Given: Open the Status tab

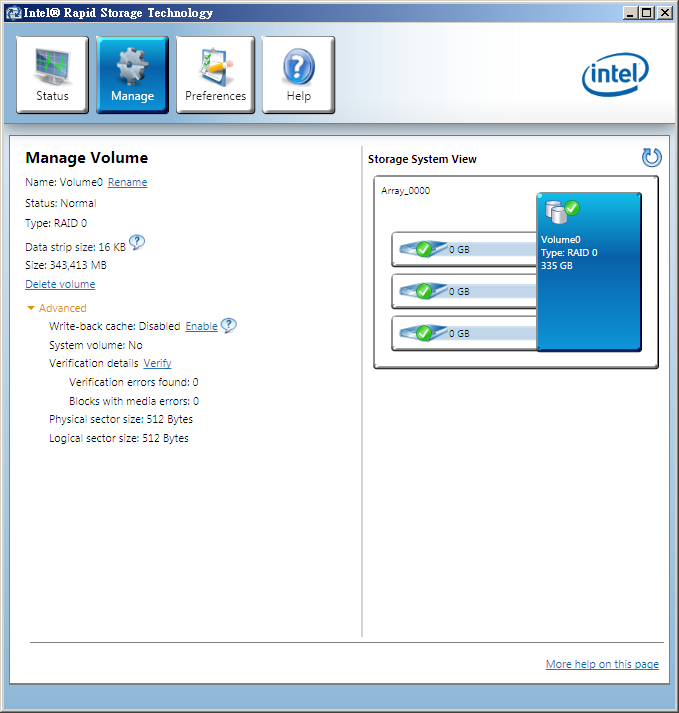Looking at the screenshot, I should (x=52, y=75).
